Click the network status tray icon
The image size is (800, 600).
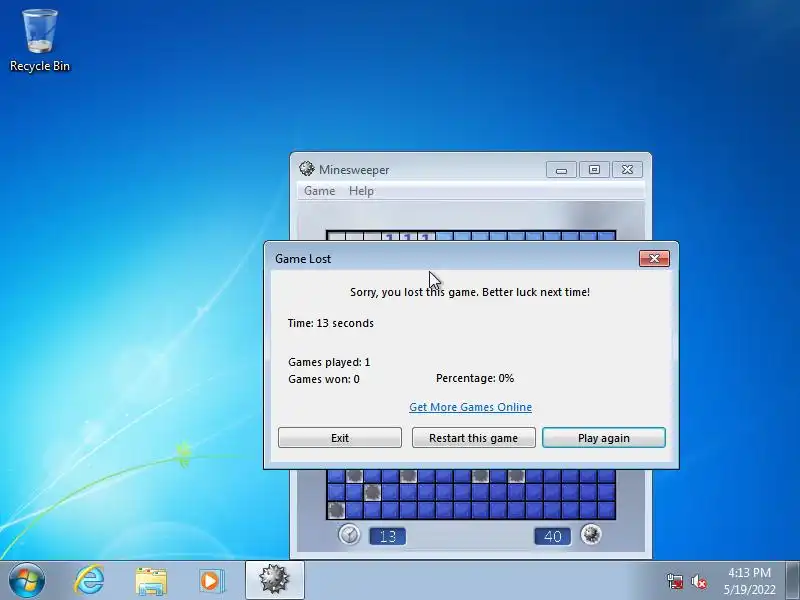pos(675,581)
